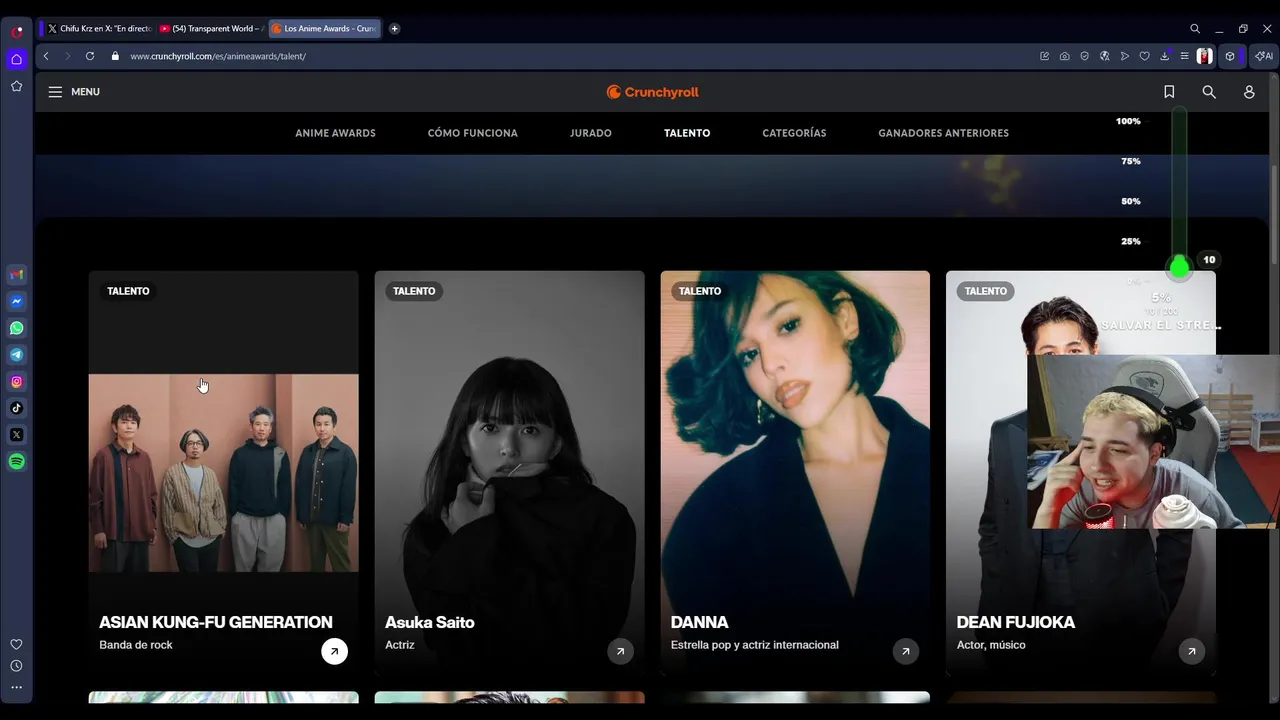Open X (Twitter) in Opera sidebar
The image size is (1280, 720).
(16, 435)
